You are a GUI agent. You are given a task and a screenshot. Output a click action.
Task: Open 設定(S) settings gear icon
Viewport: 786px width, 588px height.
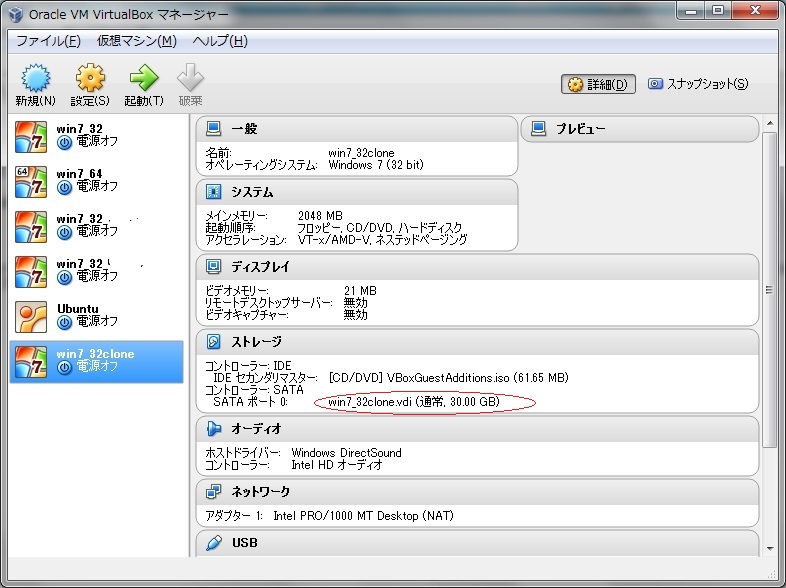[x=90, y=78]
